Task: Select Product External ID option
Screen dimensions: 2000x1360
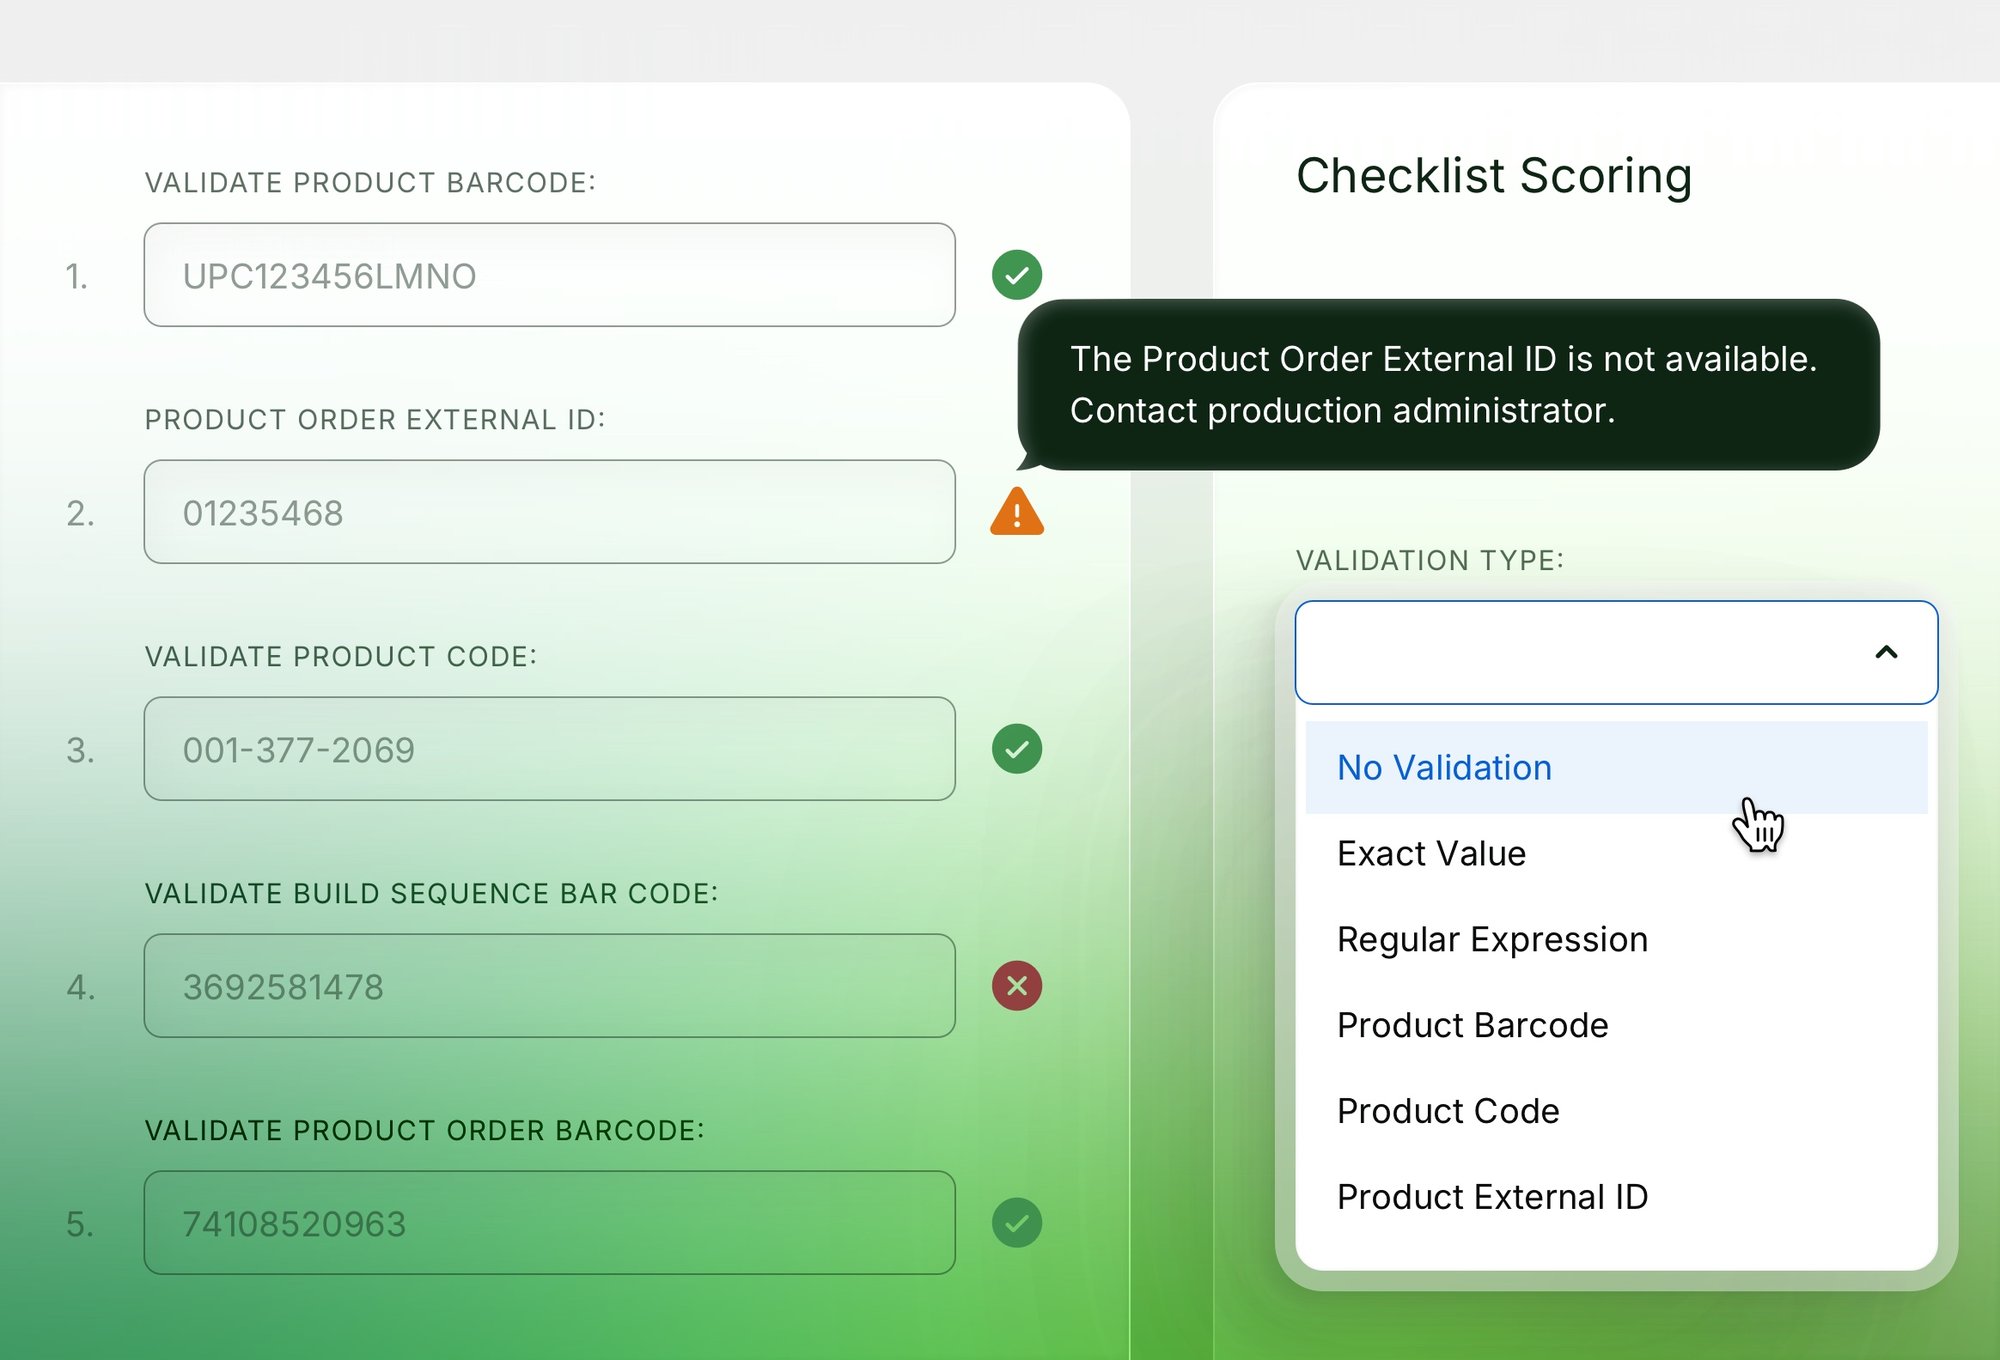Action: (1616, 1197)
